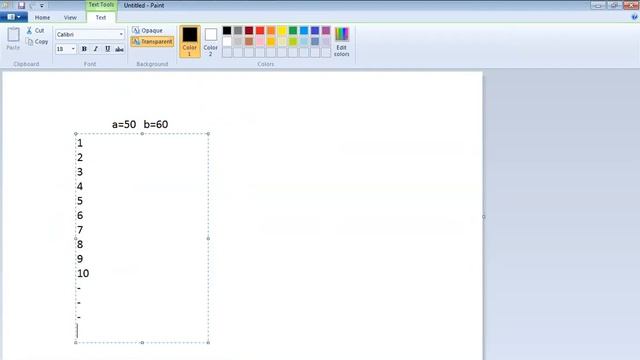Pick the rose pink color swatch
The height and width of the screenshot is (360, 640).
coord(260,42)
